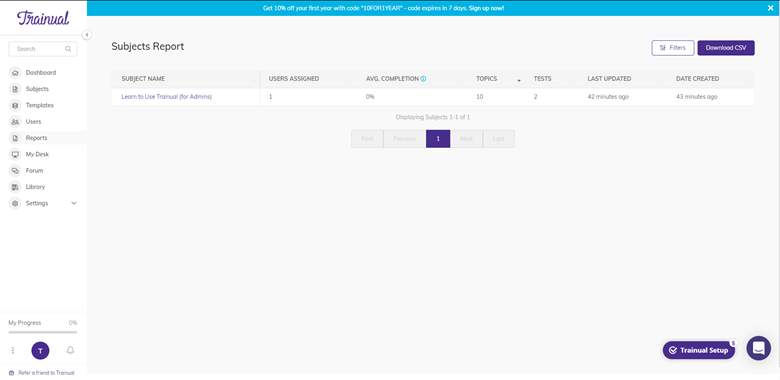The image size is (780, 380).
Task: Click the Subjects document icon in sidebar
Action: click(15, 89)
